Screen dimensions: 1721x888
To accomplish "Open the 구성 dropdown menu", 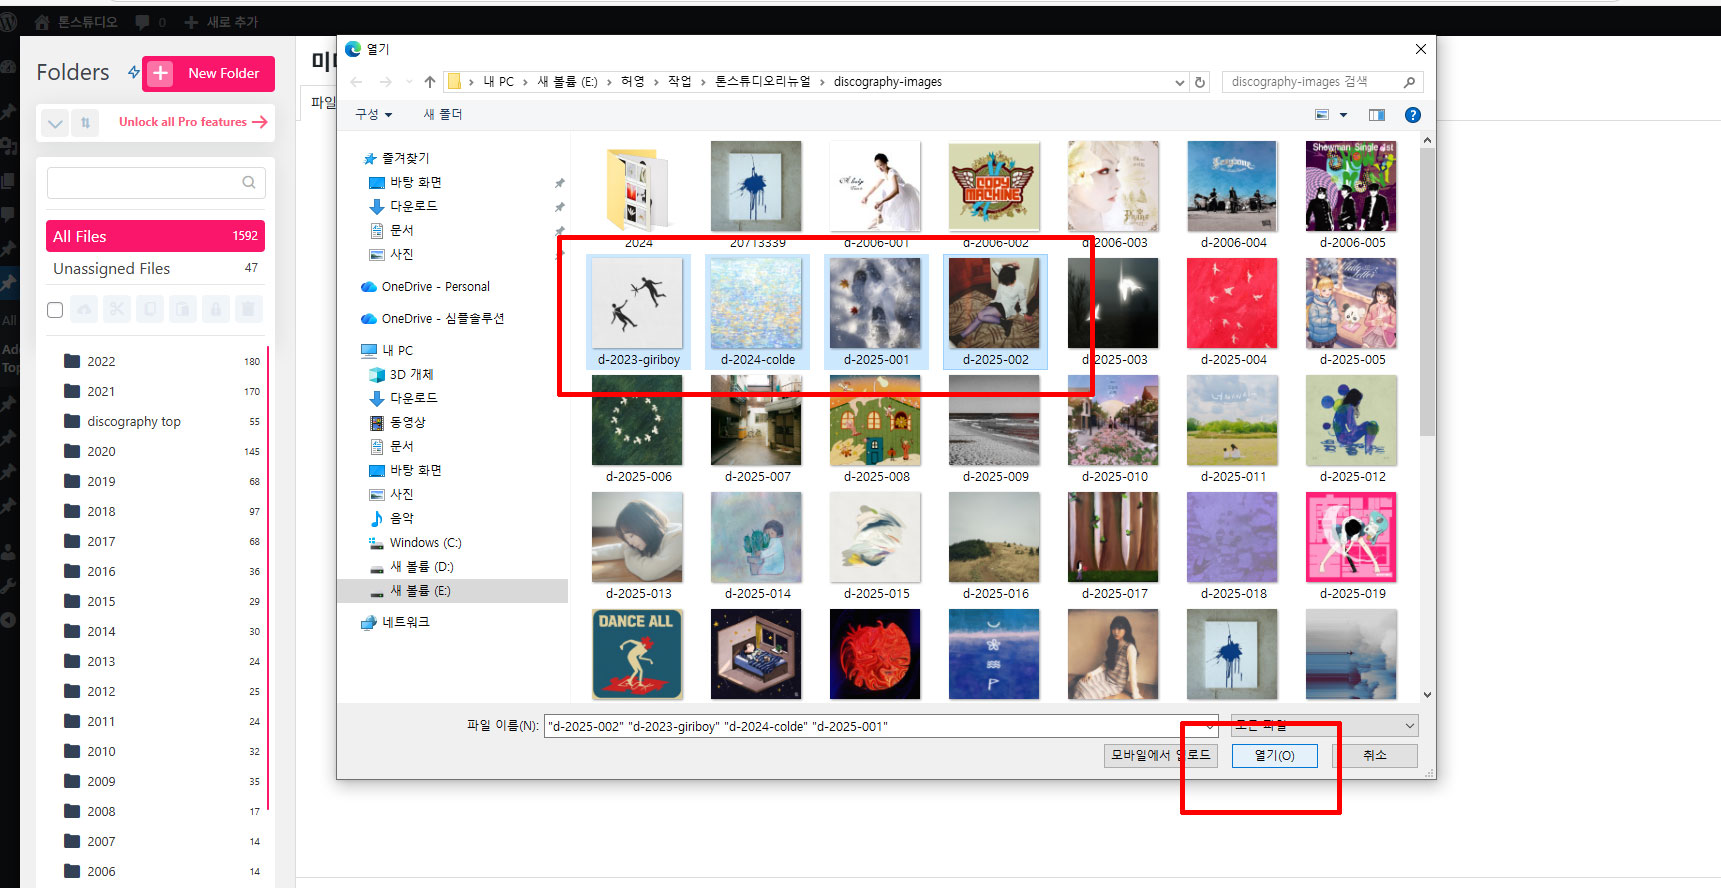I will pyautogui.click(x=373, y=115).
